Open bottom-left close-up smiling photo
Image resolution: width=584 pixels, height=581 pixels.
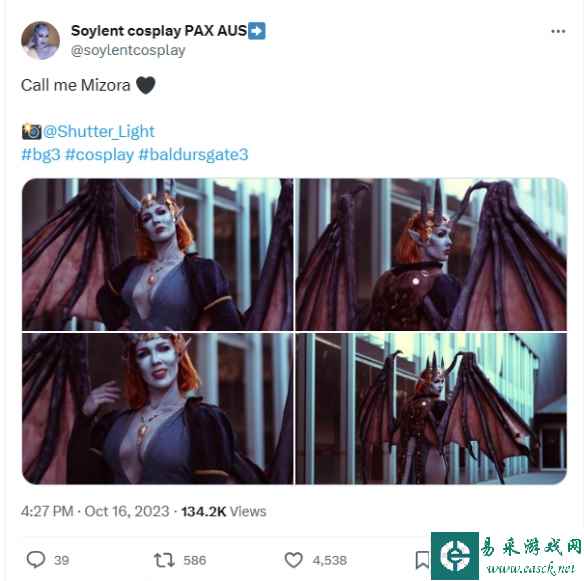point(158,409)
